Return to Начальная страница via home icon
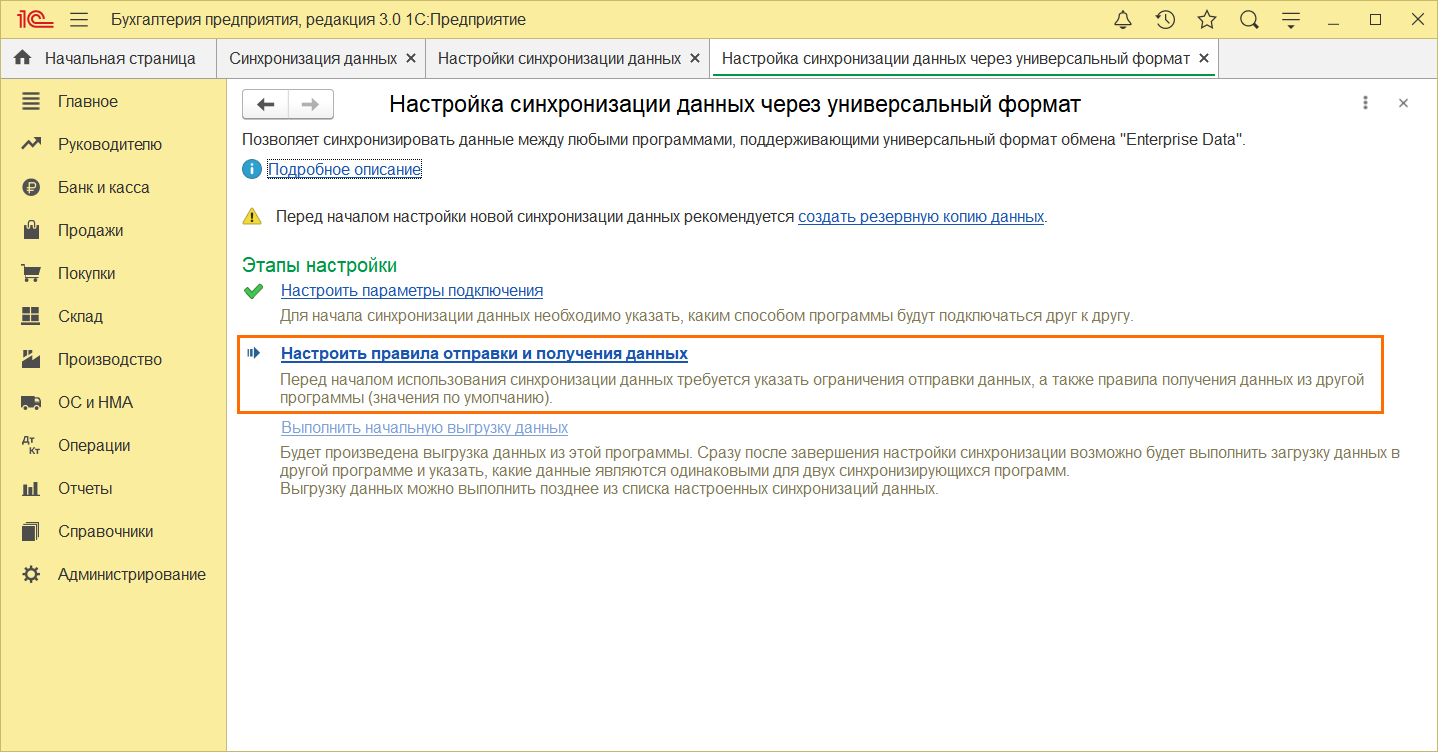Screen dimensions: 1438x752 22,58
